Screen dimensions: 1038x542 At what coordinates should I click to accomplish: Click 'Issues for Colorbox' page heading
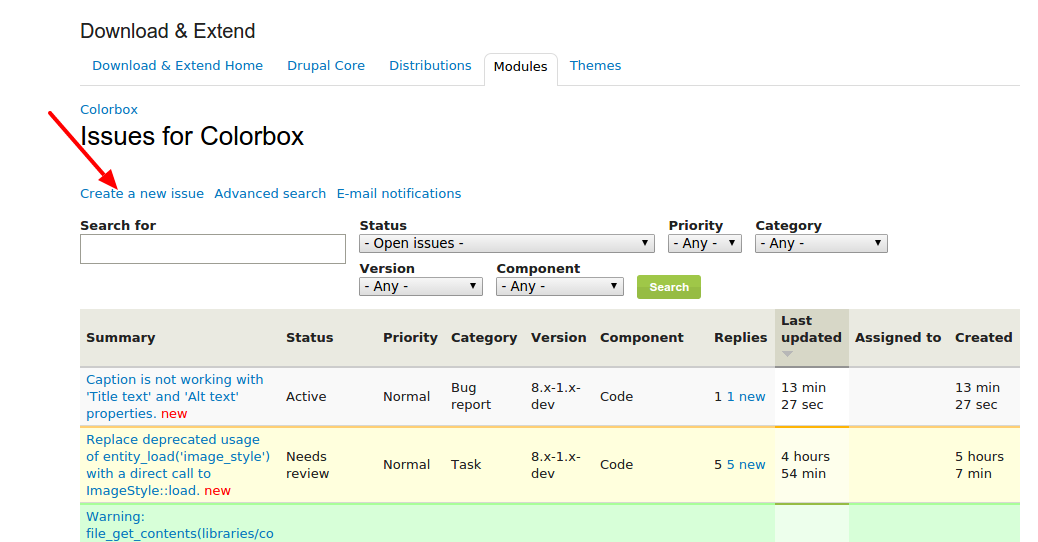click(x=192, y=136)
